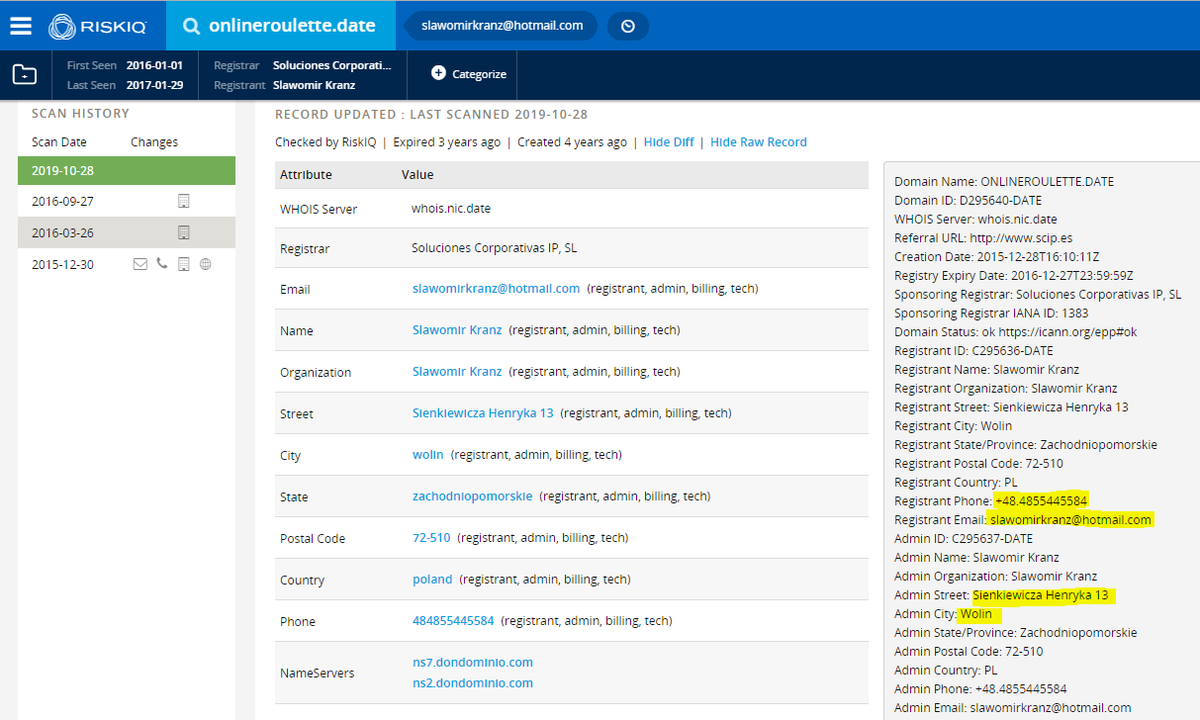Screen dimensions: 1200x720
Task: Click the highlighted Registrant Email in raw record
Action: click(1070, 519)
